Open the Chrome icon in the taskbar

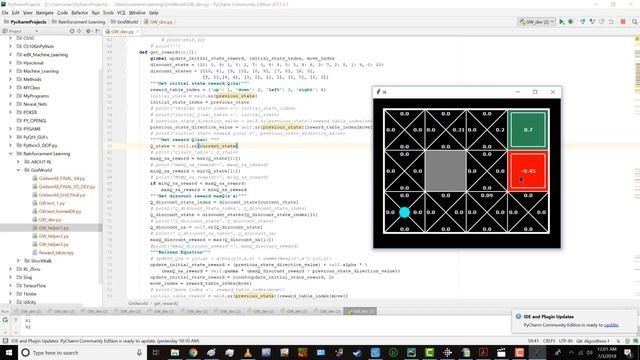(193, 353)
